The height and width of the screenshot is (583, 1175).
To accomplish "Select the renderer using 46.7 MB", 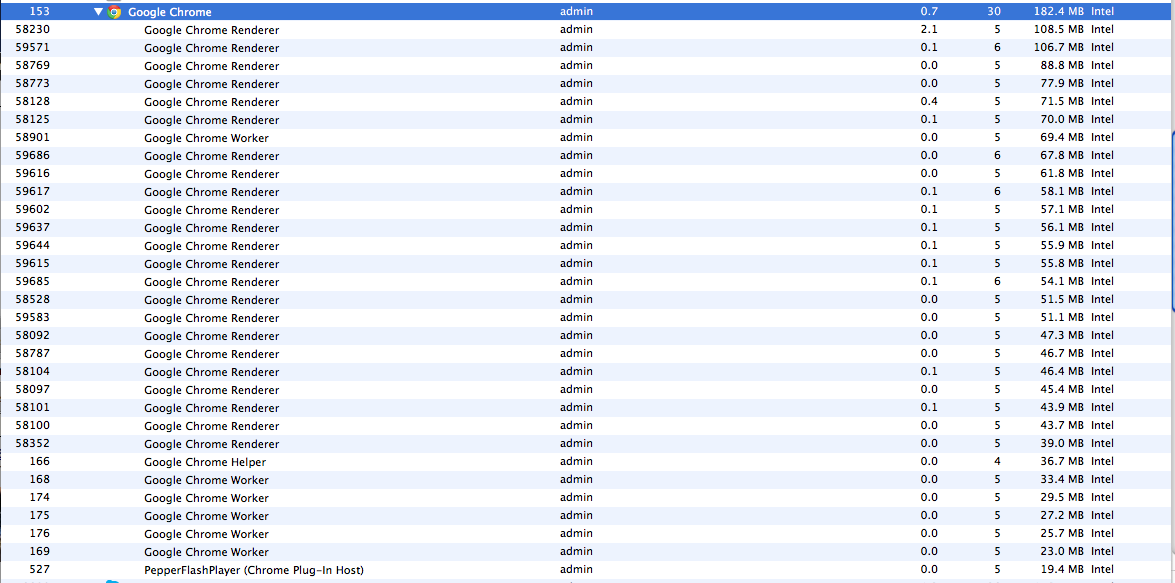I will coord(588,354).
